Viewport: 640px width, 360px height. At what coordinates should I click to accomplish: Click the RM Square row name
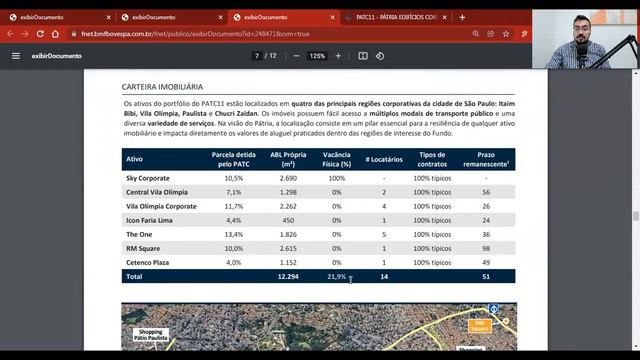point(143,249)
